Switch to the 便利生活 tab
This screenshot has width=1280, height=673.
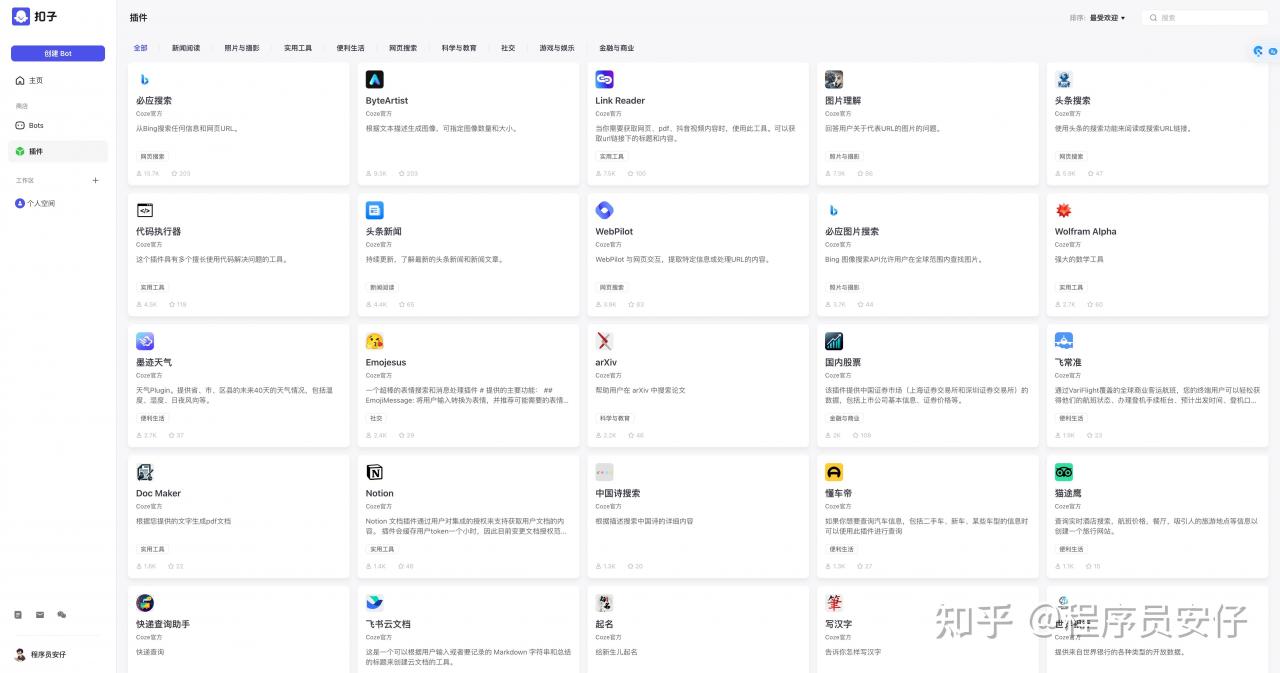point(351,48)
